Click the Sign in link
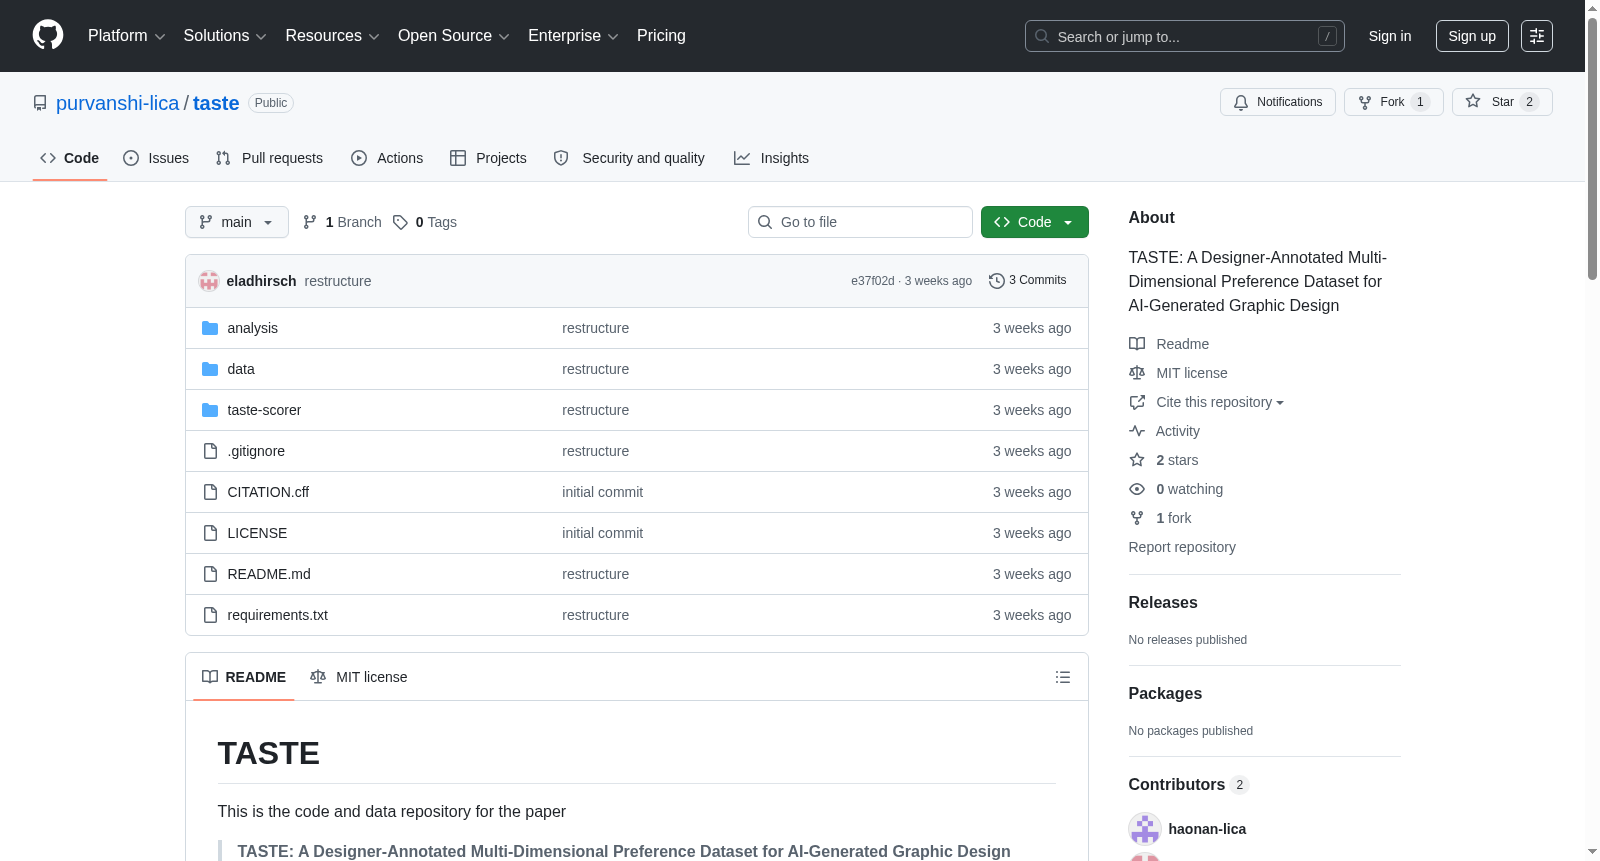Image resolution: width=1600 pixels, height=861 pixels. pos(1390,36)
